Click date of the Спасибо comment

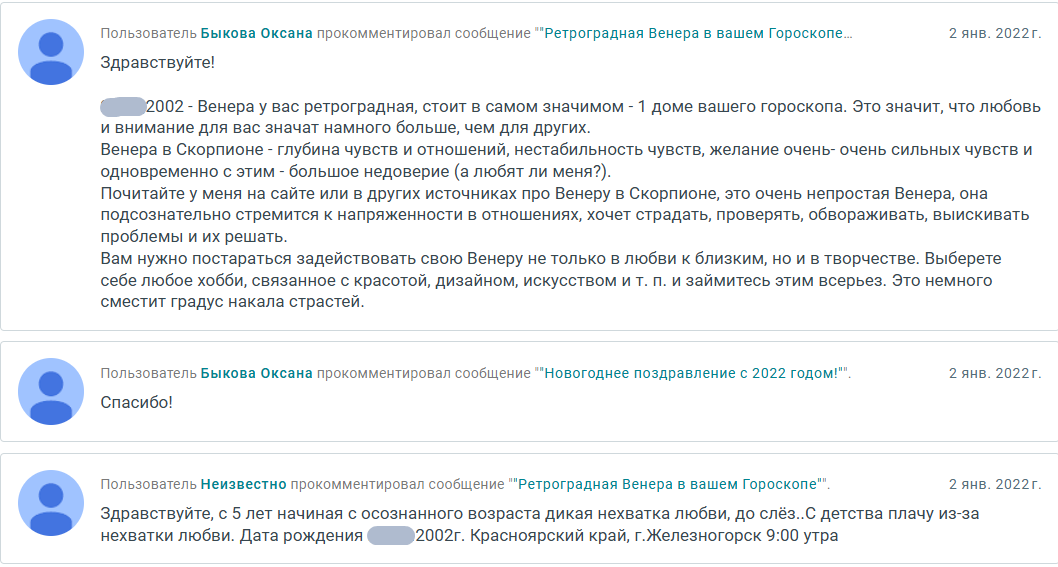click(x=995, y=373)
